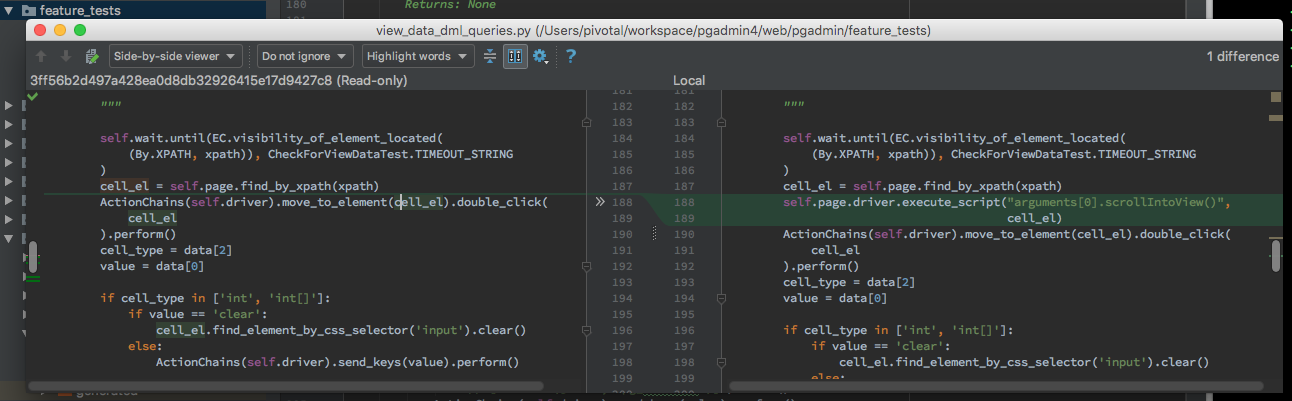Click 'Returns: None' in background editor
The image size is (1292, 401).
(450, 5)
